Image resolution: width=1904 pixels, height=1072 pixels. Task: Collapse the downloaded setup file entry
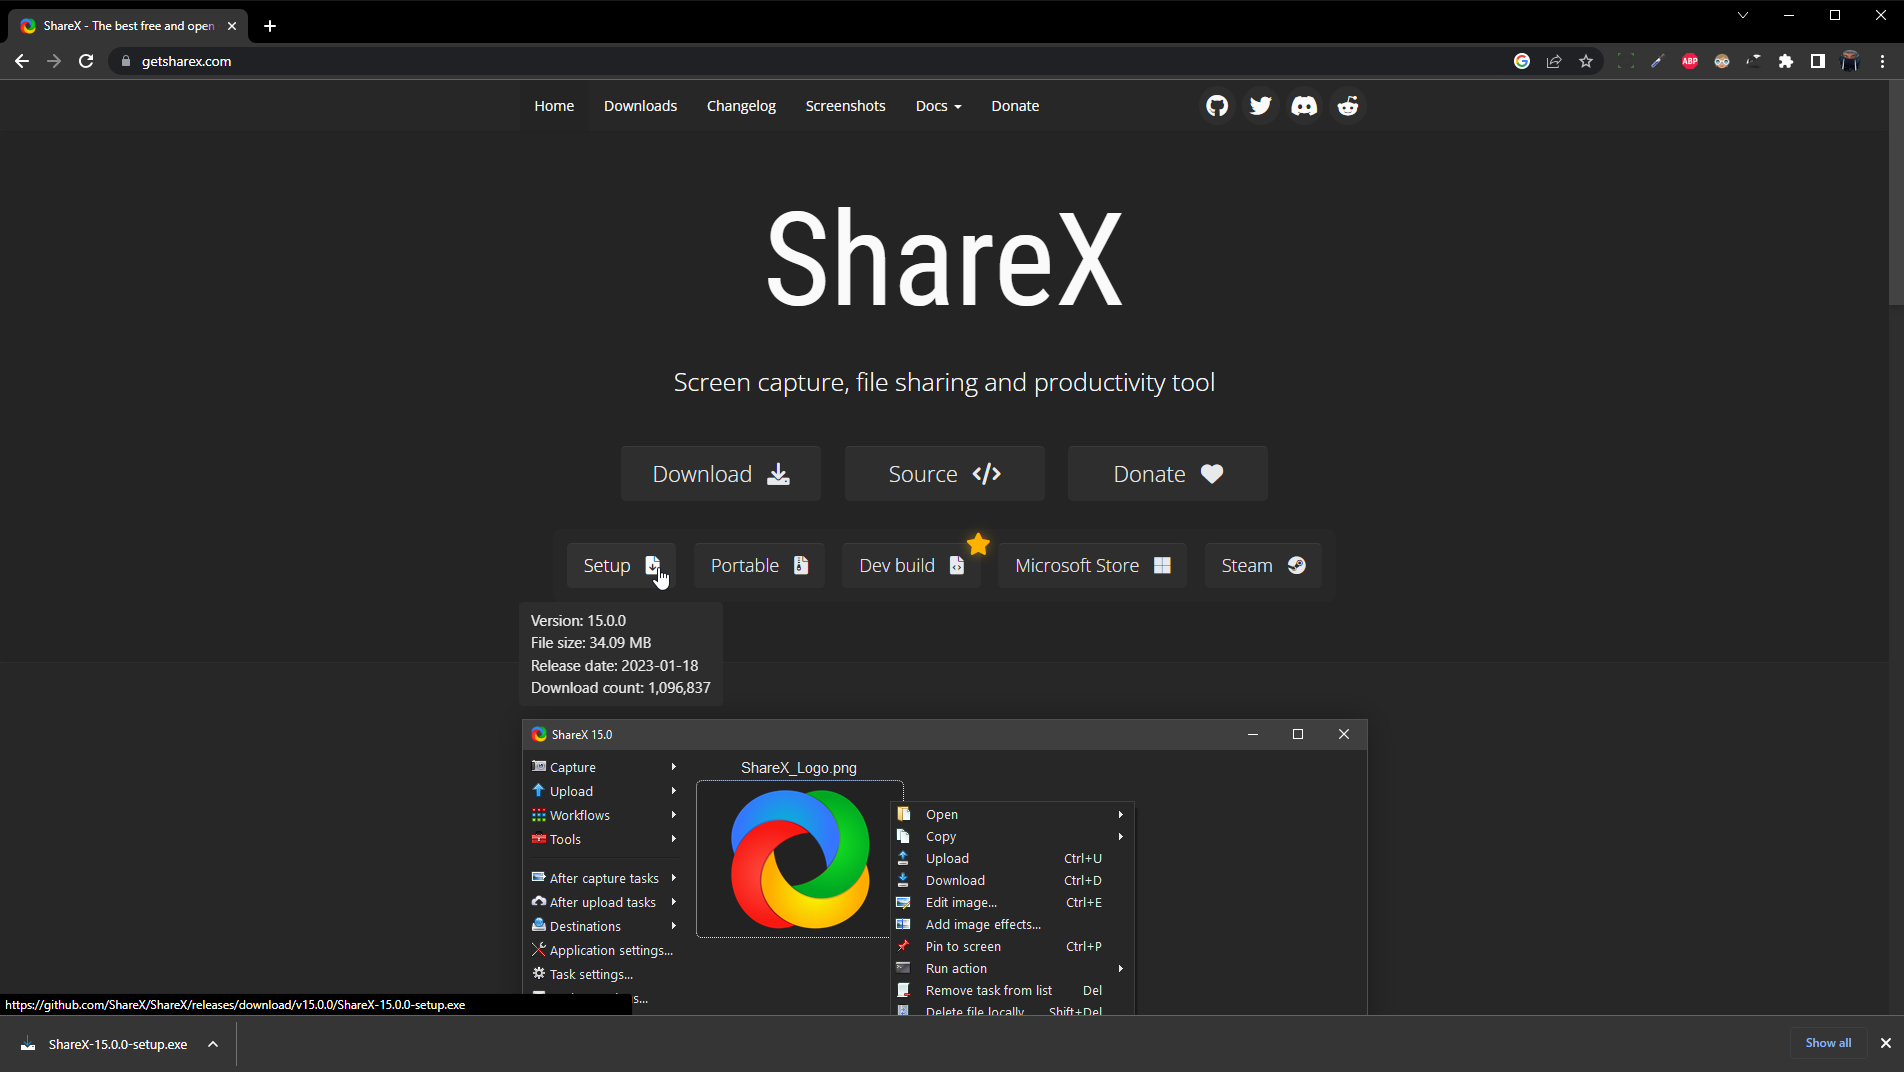[211, 1043]
